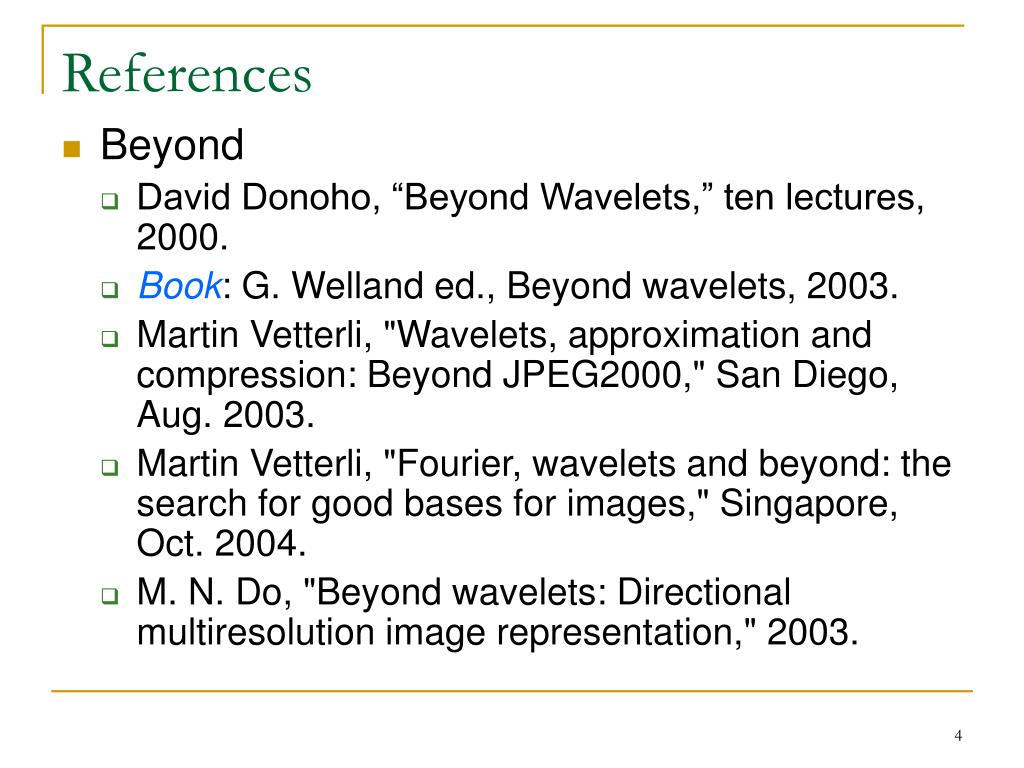Click the blue Book link
Viewport: 1024px width, 768px height.
pos(180,286)
